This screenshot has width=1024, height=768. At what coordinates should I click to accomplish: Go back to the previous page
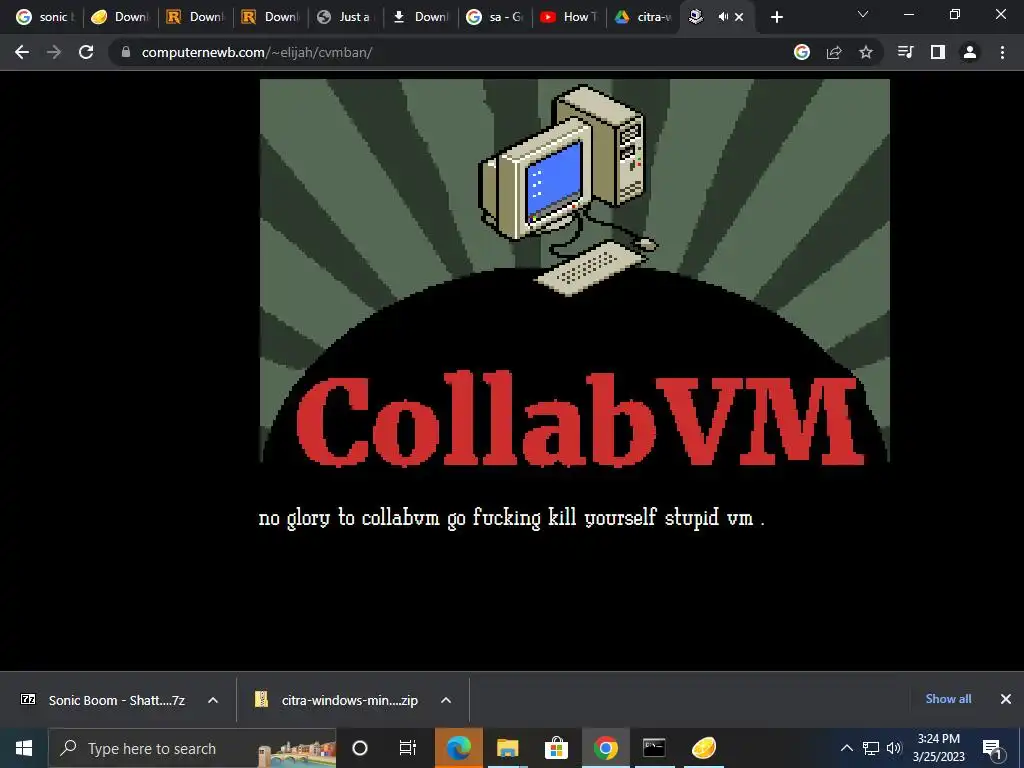pyautogui.click(x=22, y=52)
